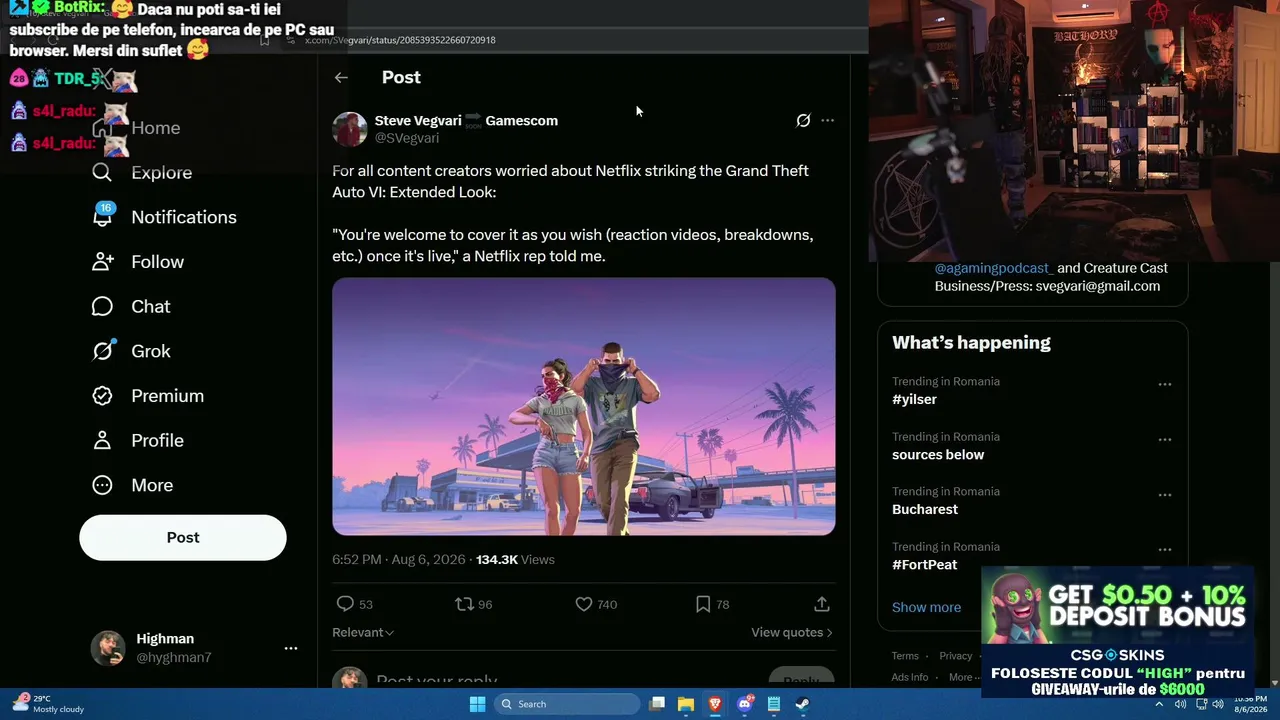Open the Windows Start menu
This screenshot has height=720, width=1280.
tap(477, 704)
